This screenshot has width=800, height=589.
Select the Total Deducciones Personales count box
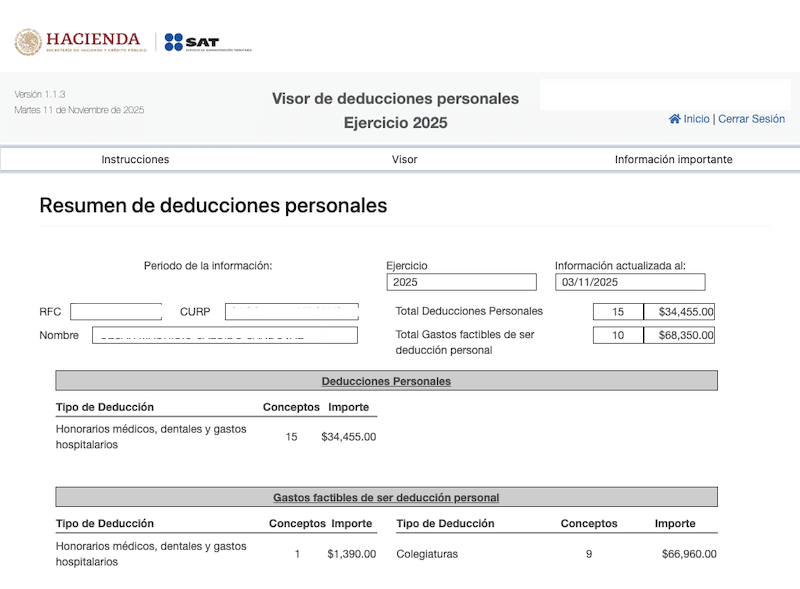point(619,311)
